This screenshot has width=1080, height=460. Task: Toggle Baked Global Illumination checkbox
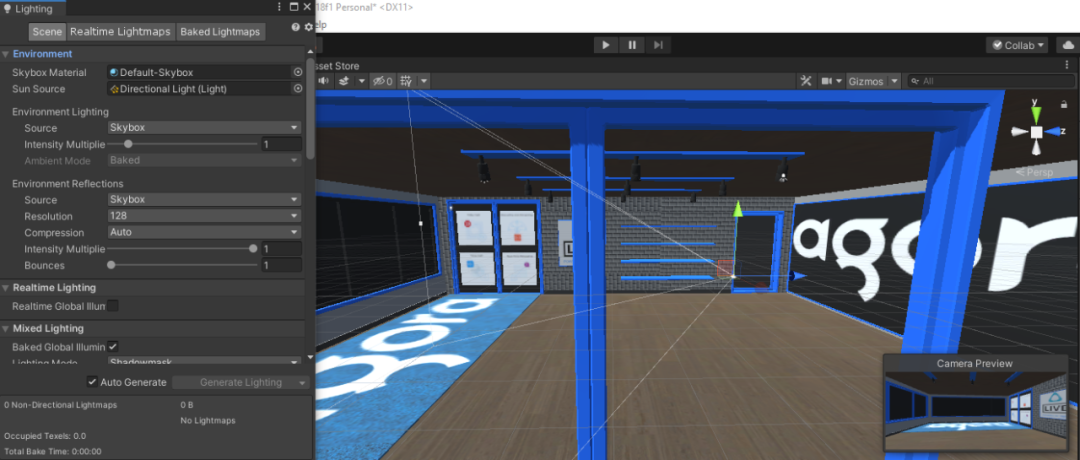click(112, 346)
